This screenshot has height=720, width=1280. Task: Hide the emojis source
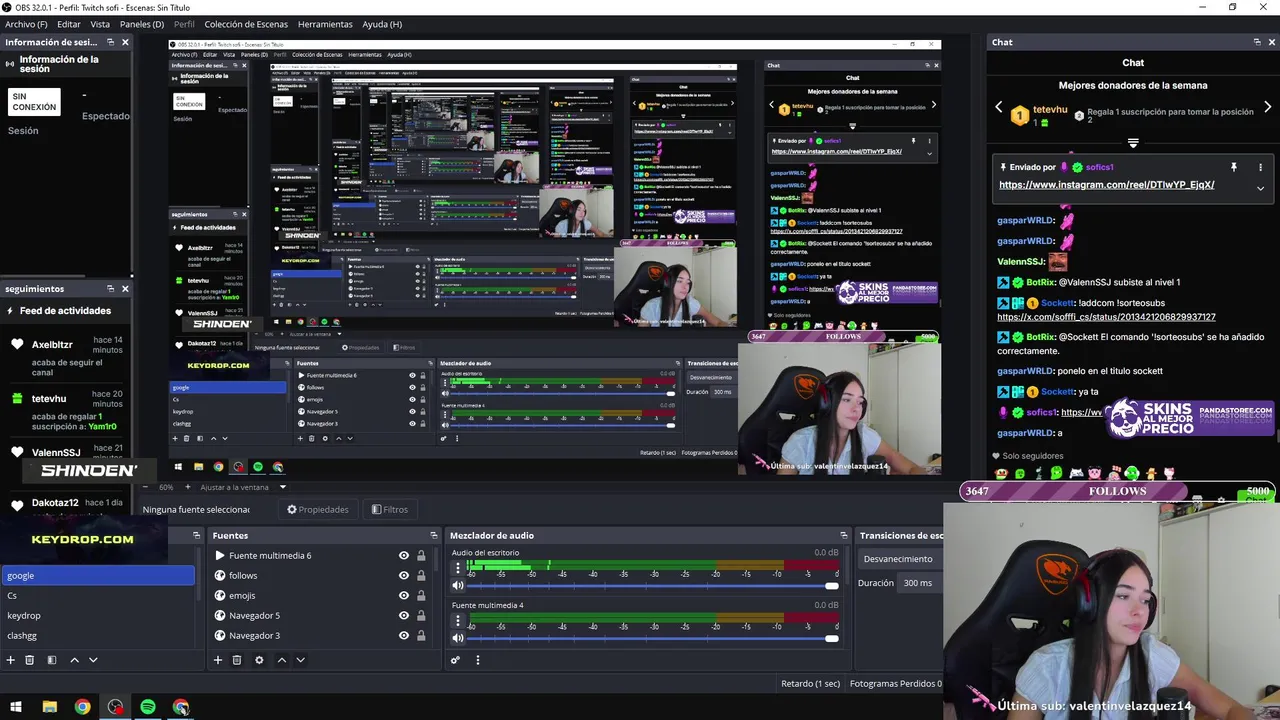point(404,596)
